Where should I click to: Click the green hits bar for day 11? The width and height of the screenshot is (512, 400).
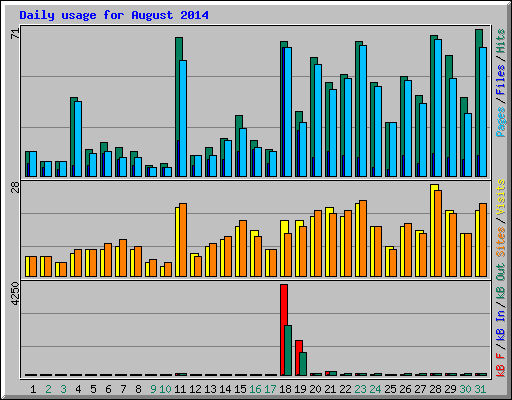[x=178, y=107]
